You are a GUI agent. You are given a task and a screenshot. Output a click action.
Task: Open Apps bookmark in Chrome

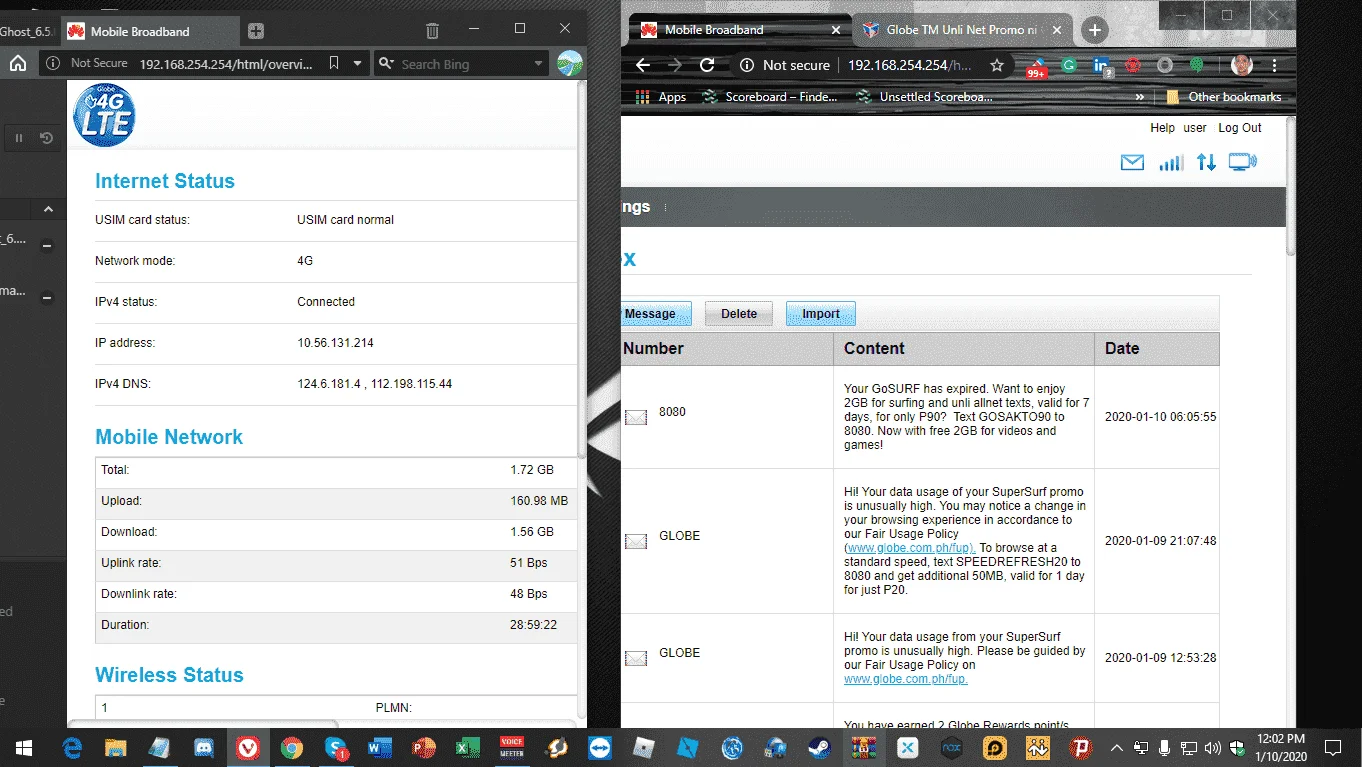point(661,97)
